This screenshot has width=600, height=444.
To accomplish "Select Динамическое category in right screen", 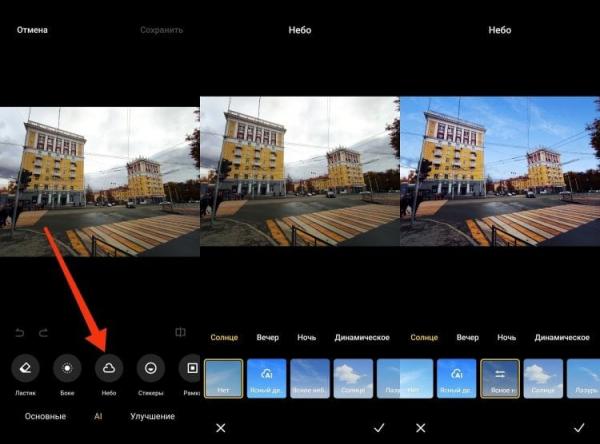I will tap(562, 338).
